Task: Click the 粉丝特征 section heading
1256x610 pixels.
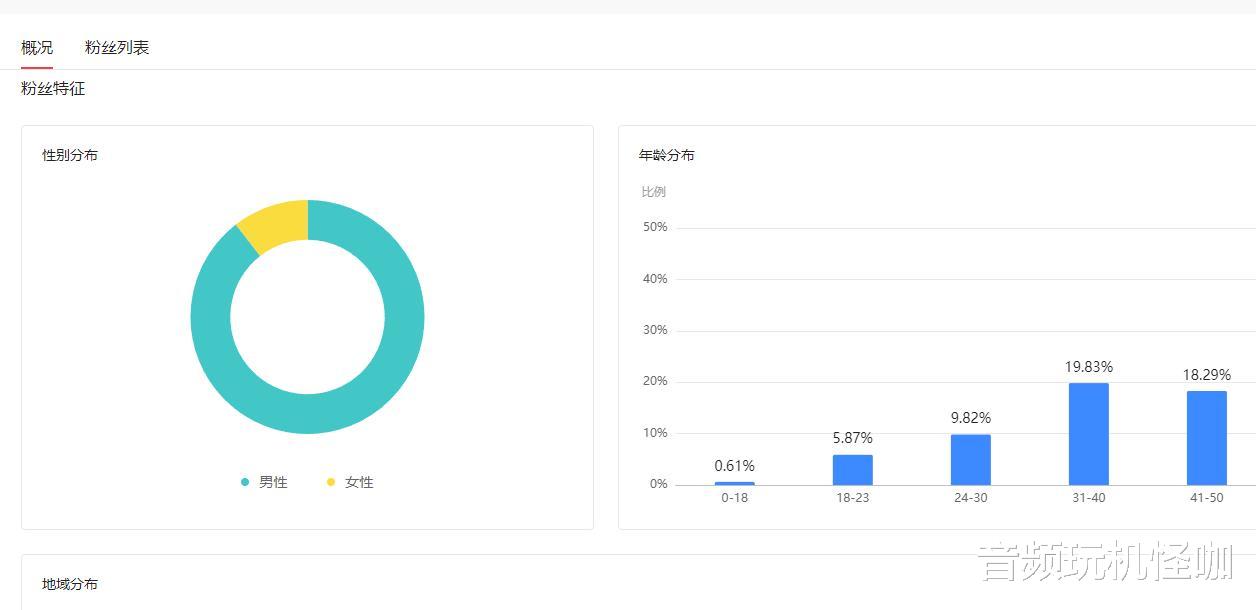Action: [x=53, y=89]
